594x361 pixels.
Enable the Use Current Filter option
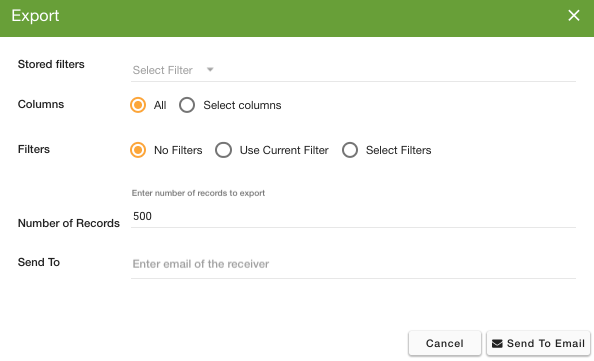(224, 150)
